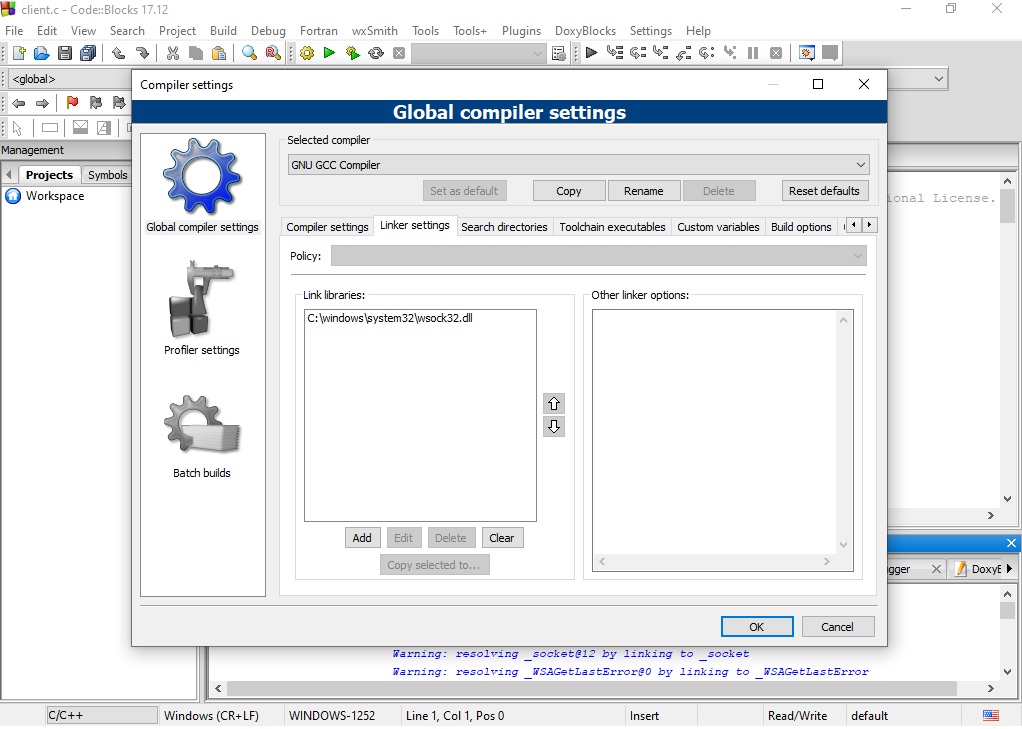
Task: Switch to Compiler settings tab
Action: tap(327, 227)
